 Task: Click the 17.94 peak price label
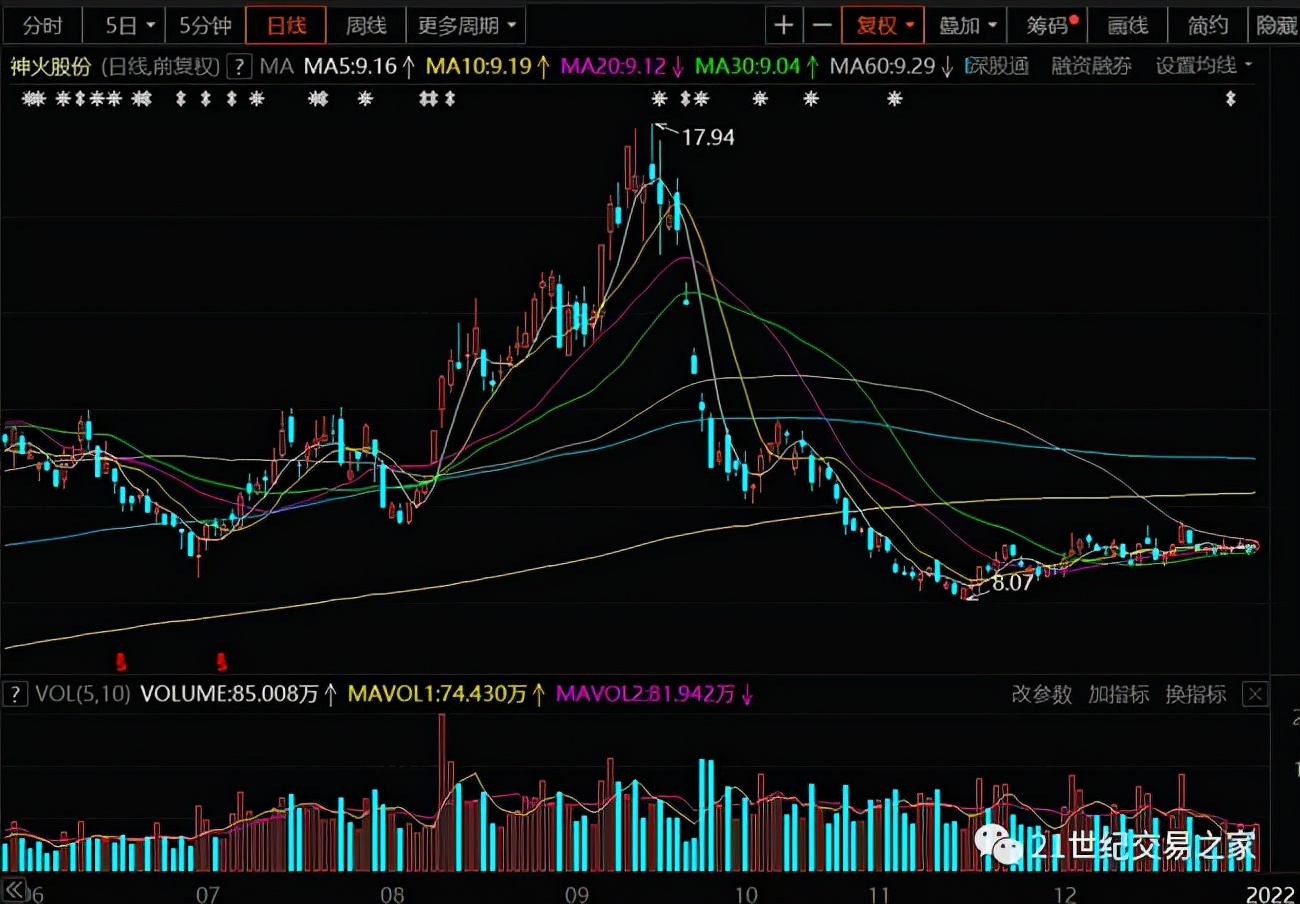708,138
